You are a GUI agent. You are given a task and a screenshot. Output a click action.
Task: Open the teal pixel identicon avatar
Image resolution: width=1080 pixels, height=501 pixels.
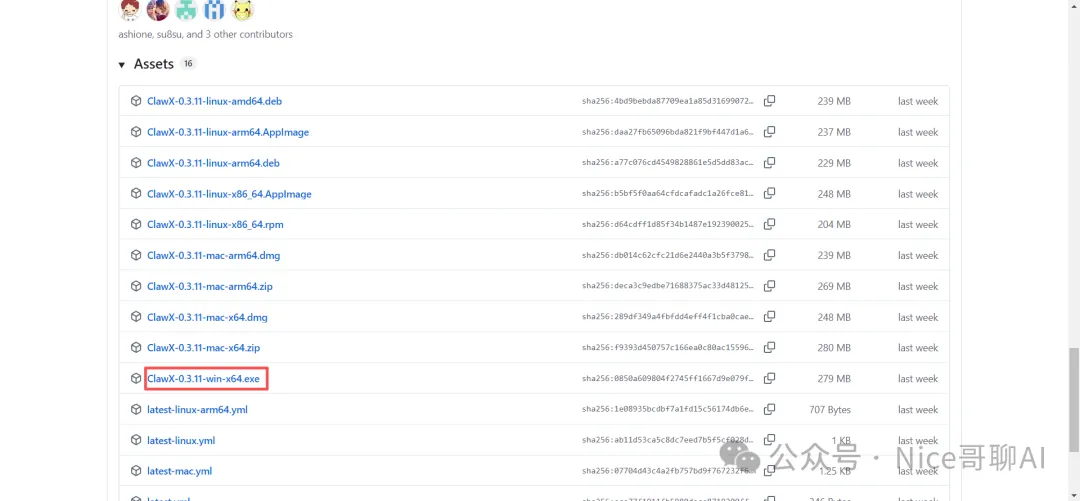(186, 9)
